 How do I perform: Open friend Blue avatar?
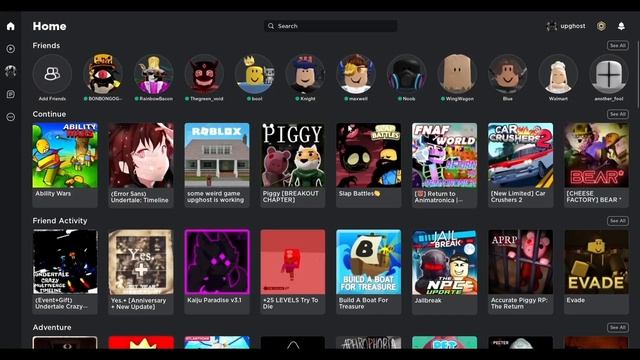coord(508,74)
